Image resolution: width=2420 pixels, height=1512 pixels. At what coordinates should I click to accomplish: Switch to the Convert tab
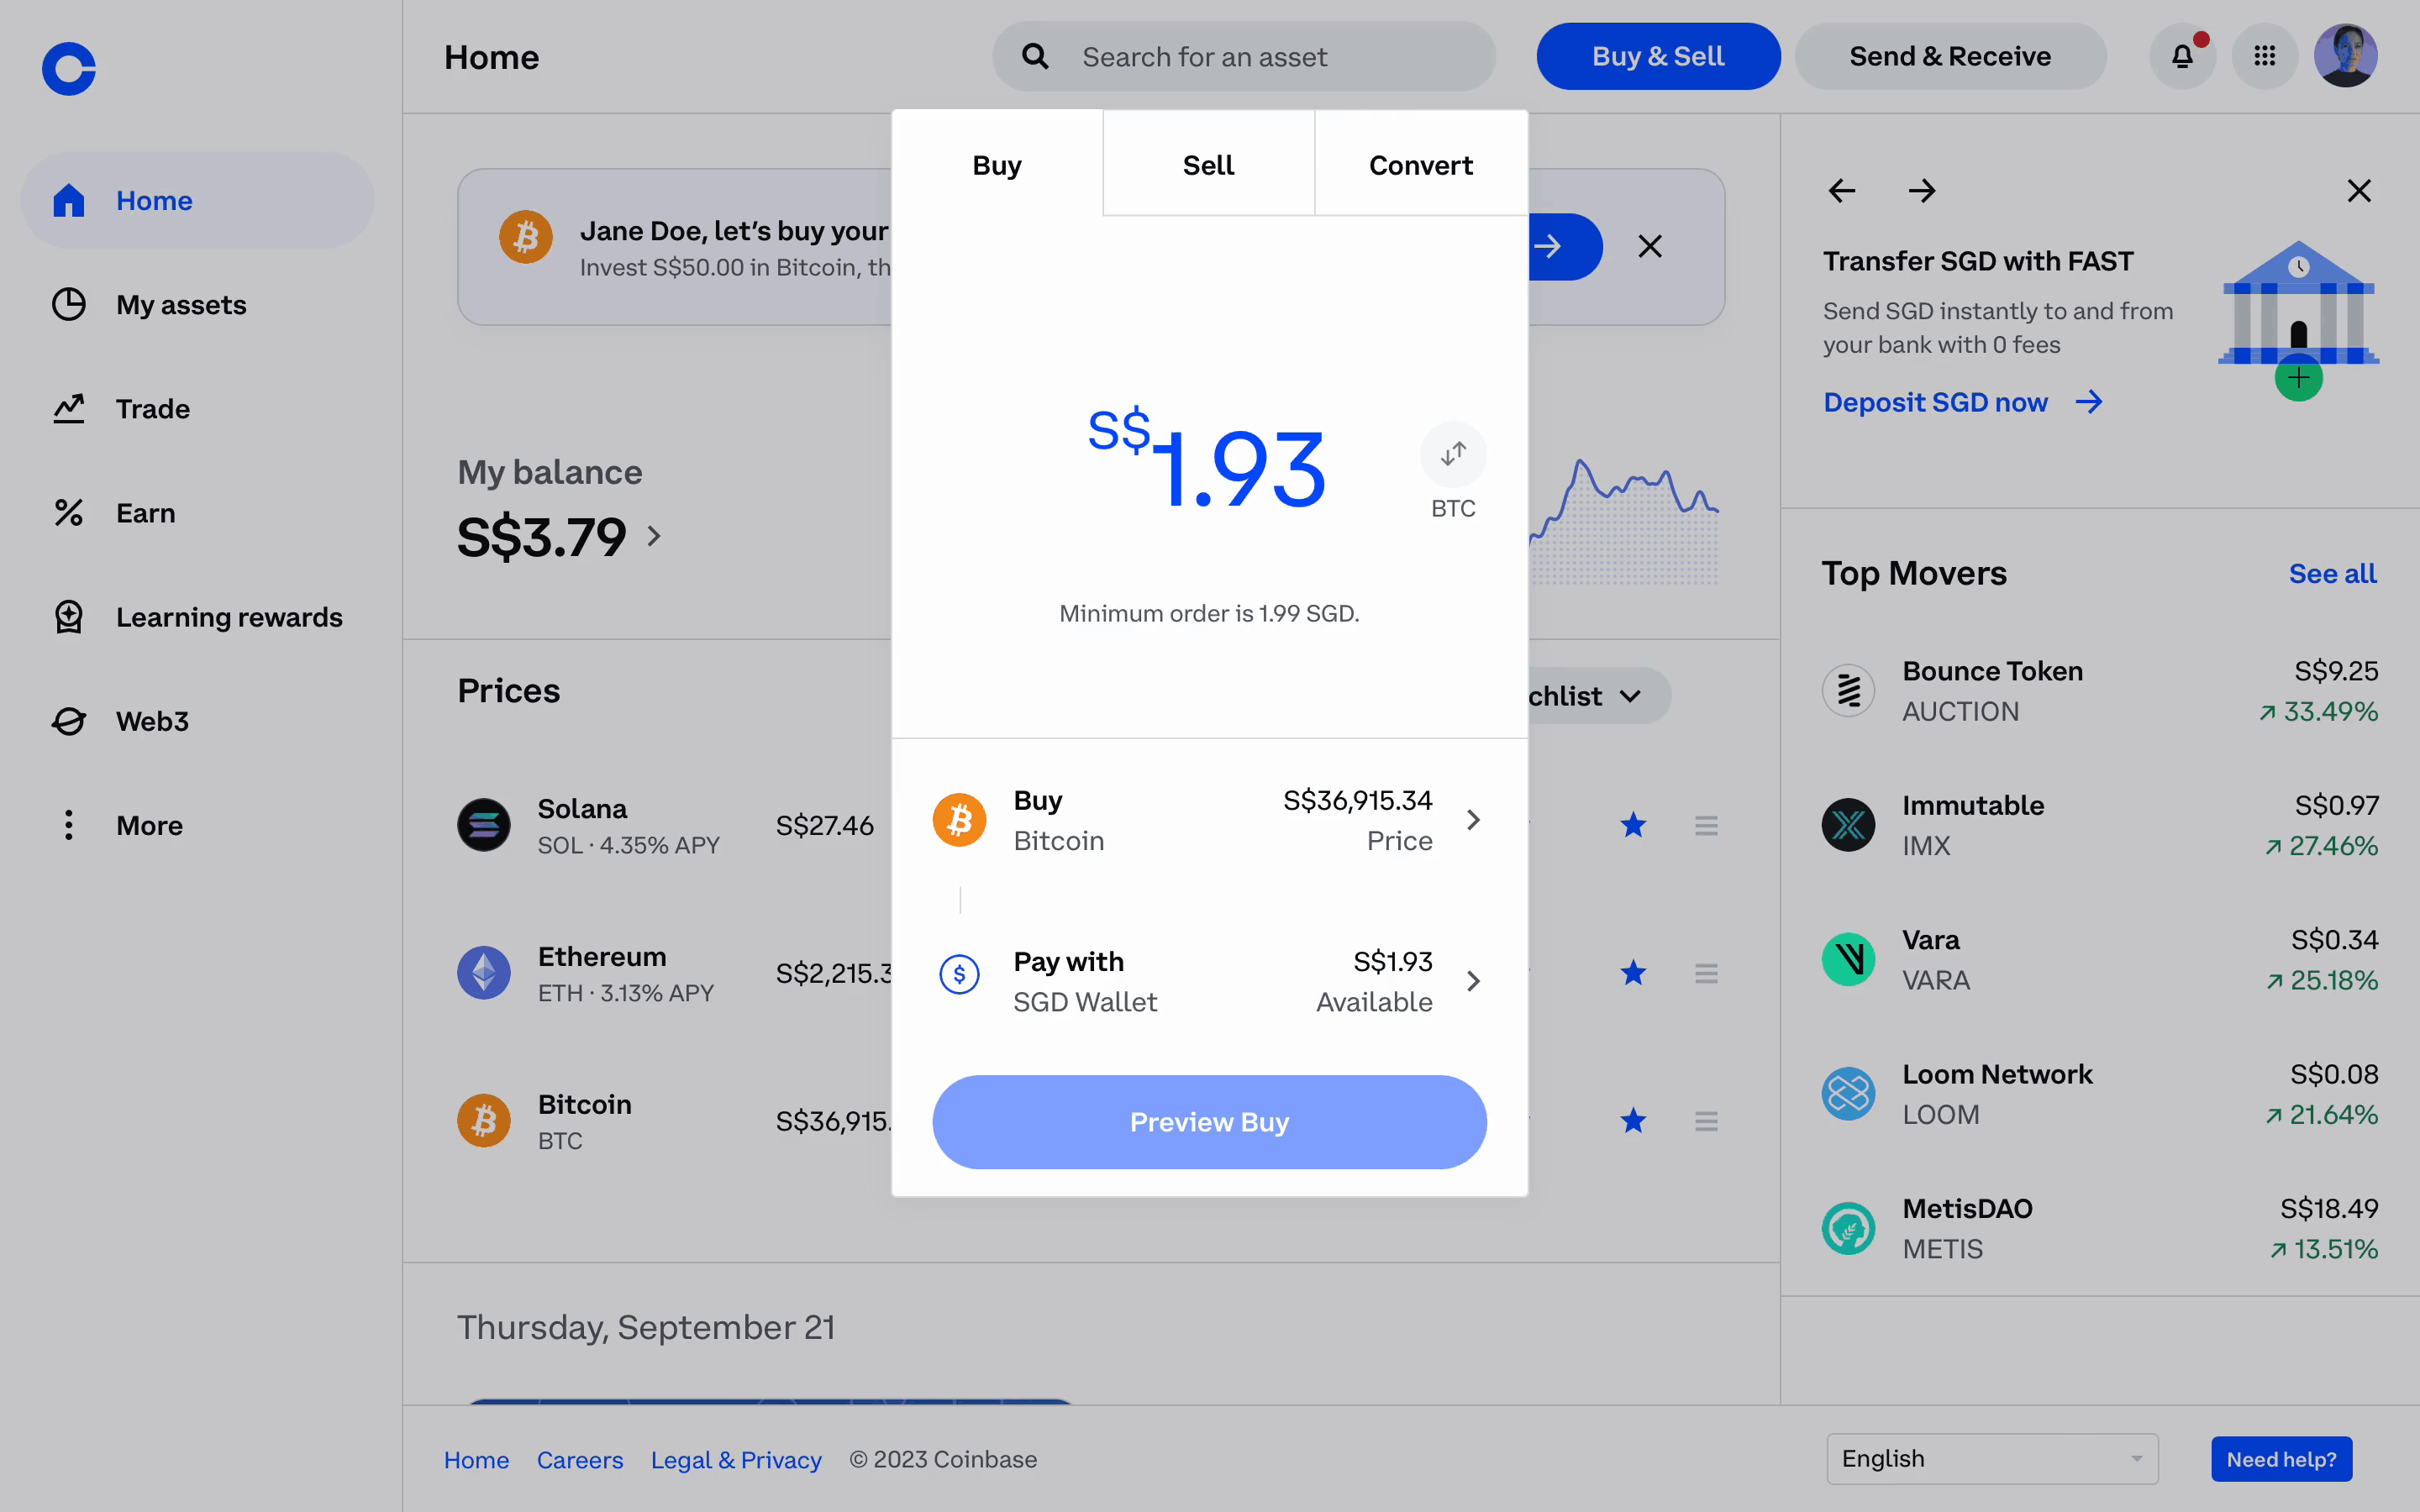click(1420, 165)
